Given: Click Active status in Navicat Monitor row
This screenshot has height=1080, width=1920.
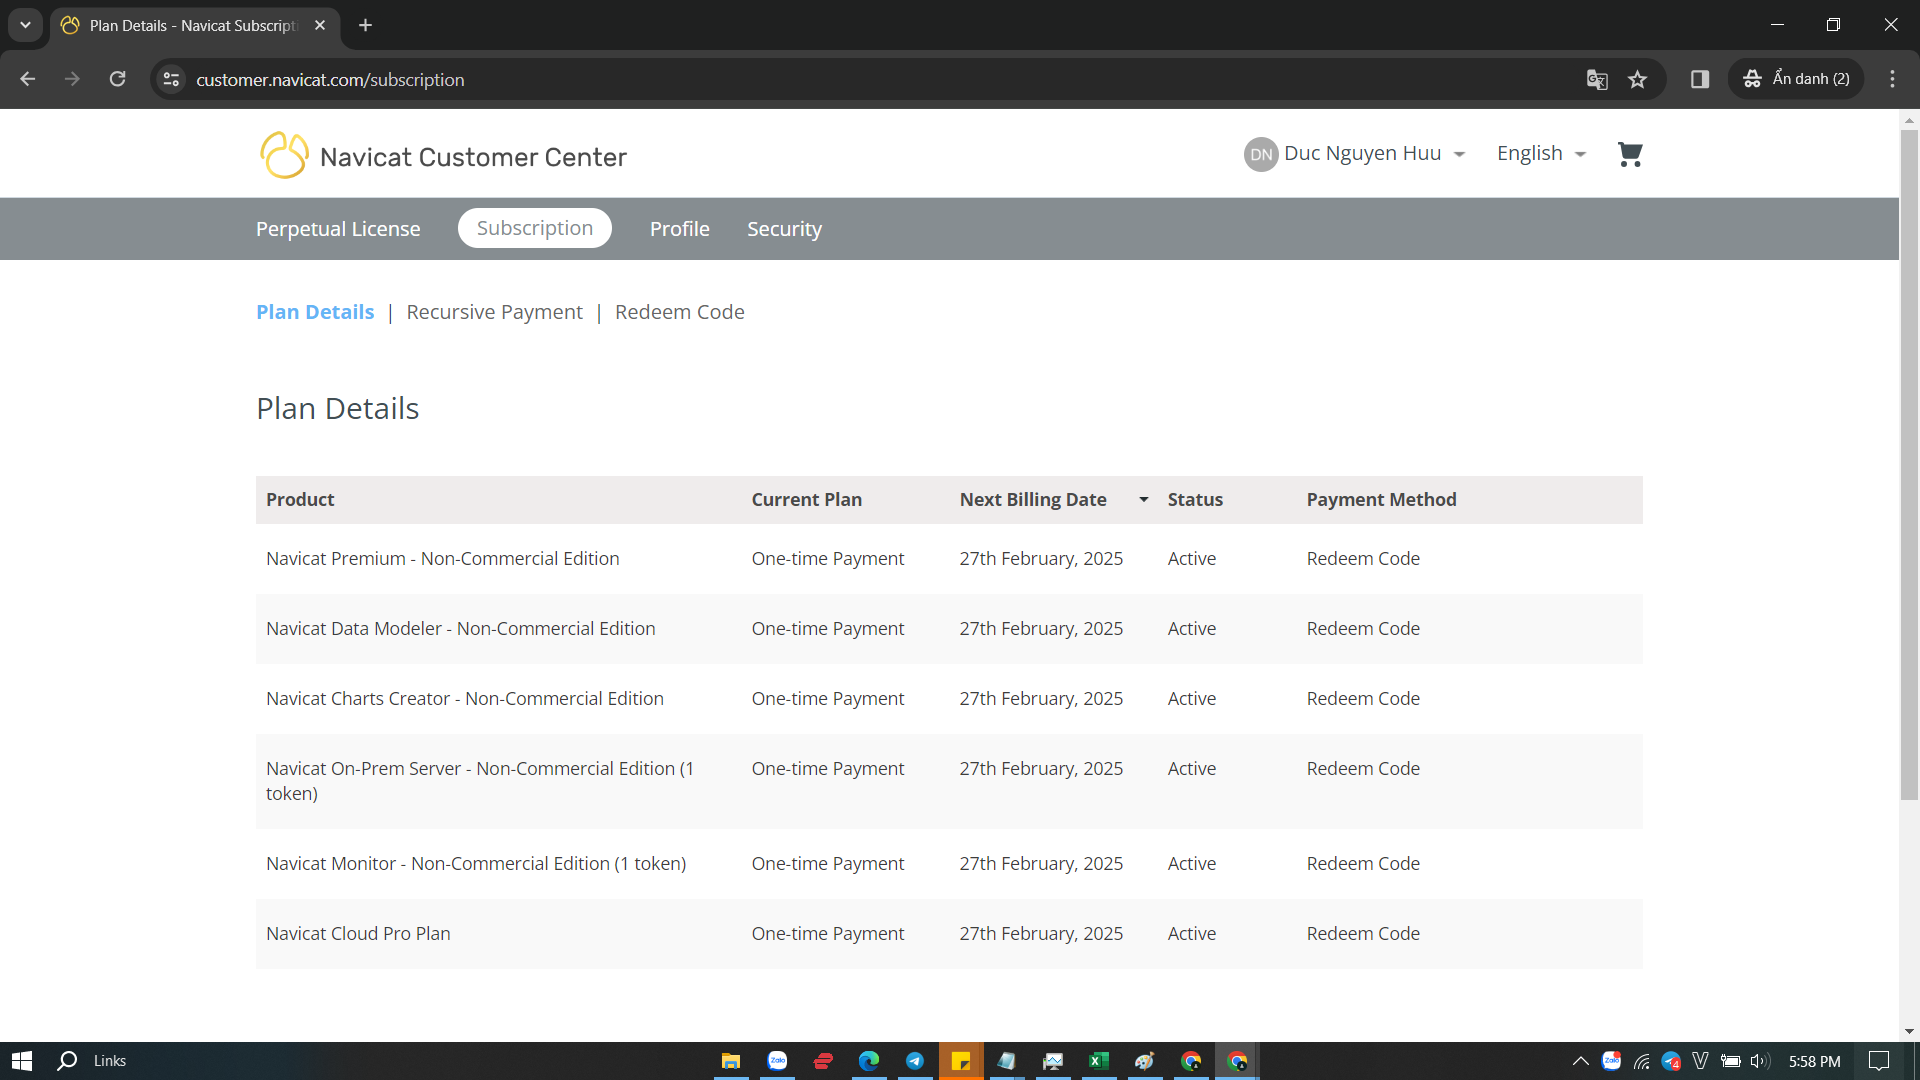Looking at the screenshot, I should (x=1192, y=864).
